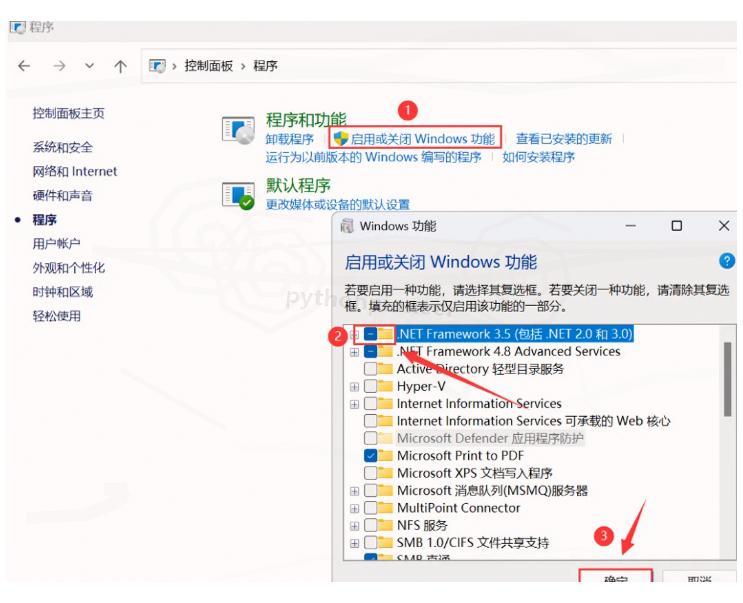Click the 卸载程序 link
The height and width of the screenshot is (603, 743).
pyautogui.click(x=290, y=139)
